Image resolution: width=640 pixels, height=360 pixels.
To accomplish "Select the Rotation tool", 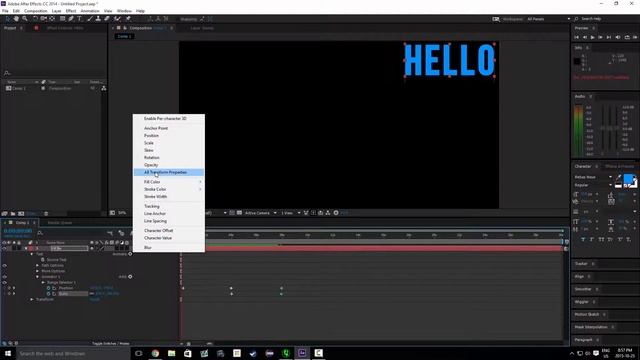I will [35, 19].
